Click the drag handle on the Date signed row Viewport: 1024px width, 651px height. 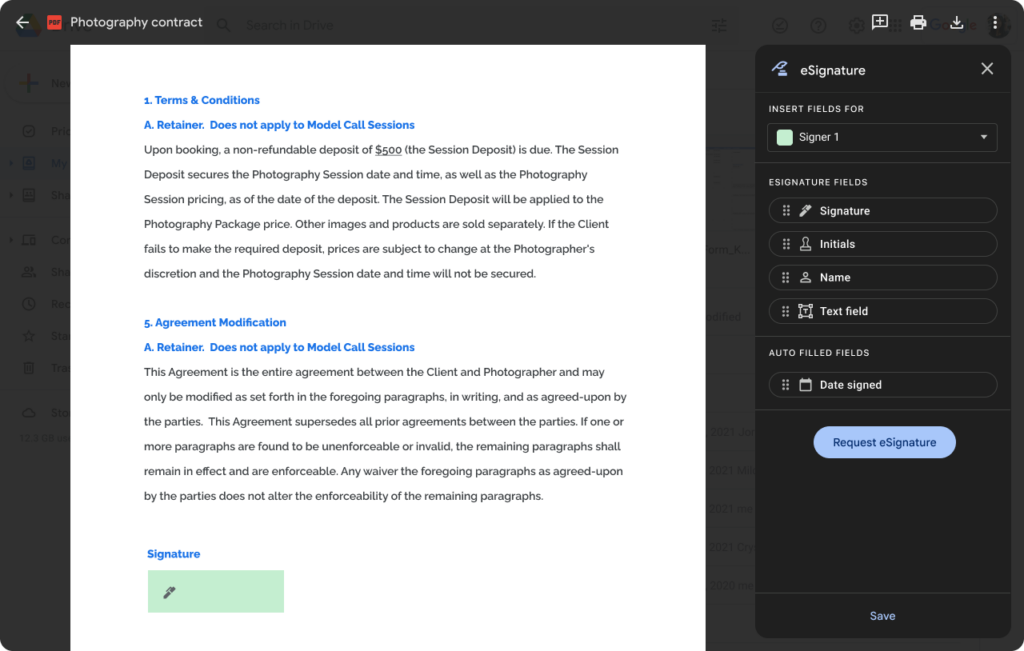(786, 385)
